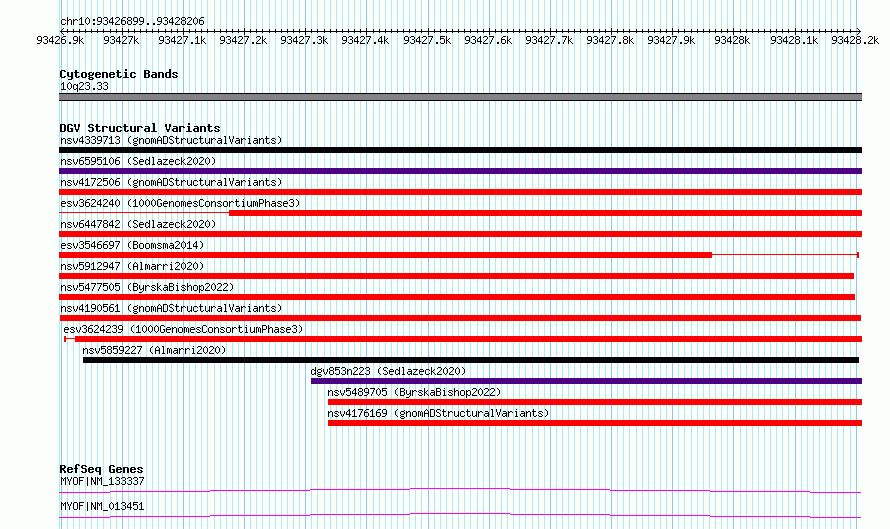Click the MYOF|NM_013451 transcript label
The image size is (890, 529).
102,506
